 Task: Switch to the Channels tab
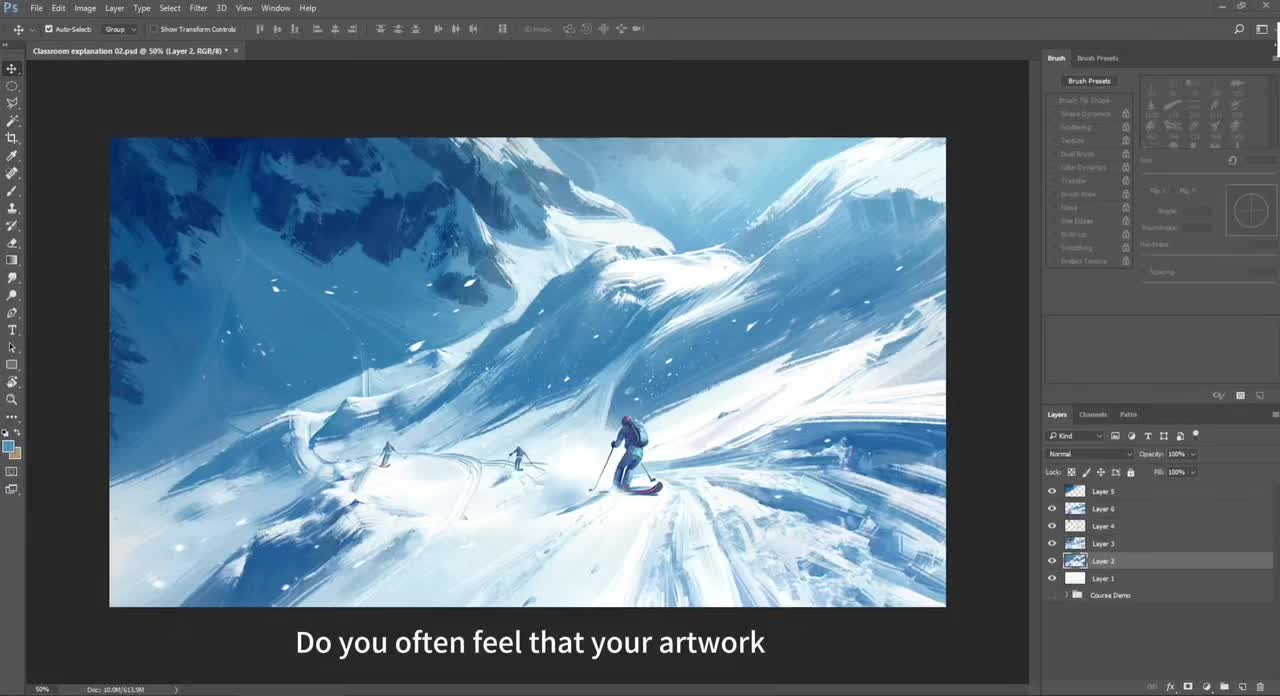pyautogui.click(x=1093, y=414)
